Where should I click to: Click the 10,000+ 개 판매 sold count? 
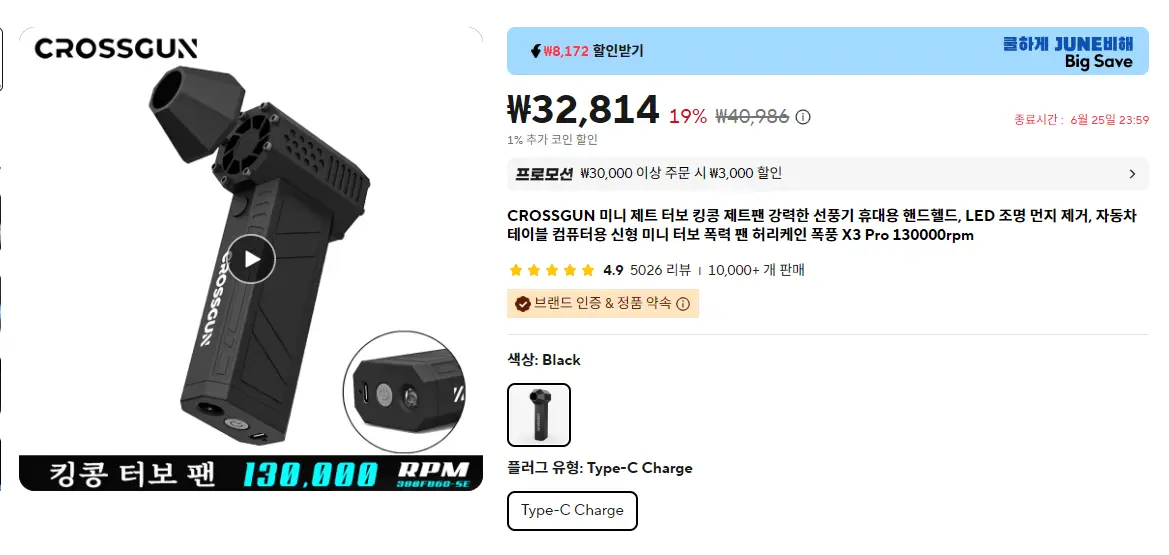[x=756, y=270]
